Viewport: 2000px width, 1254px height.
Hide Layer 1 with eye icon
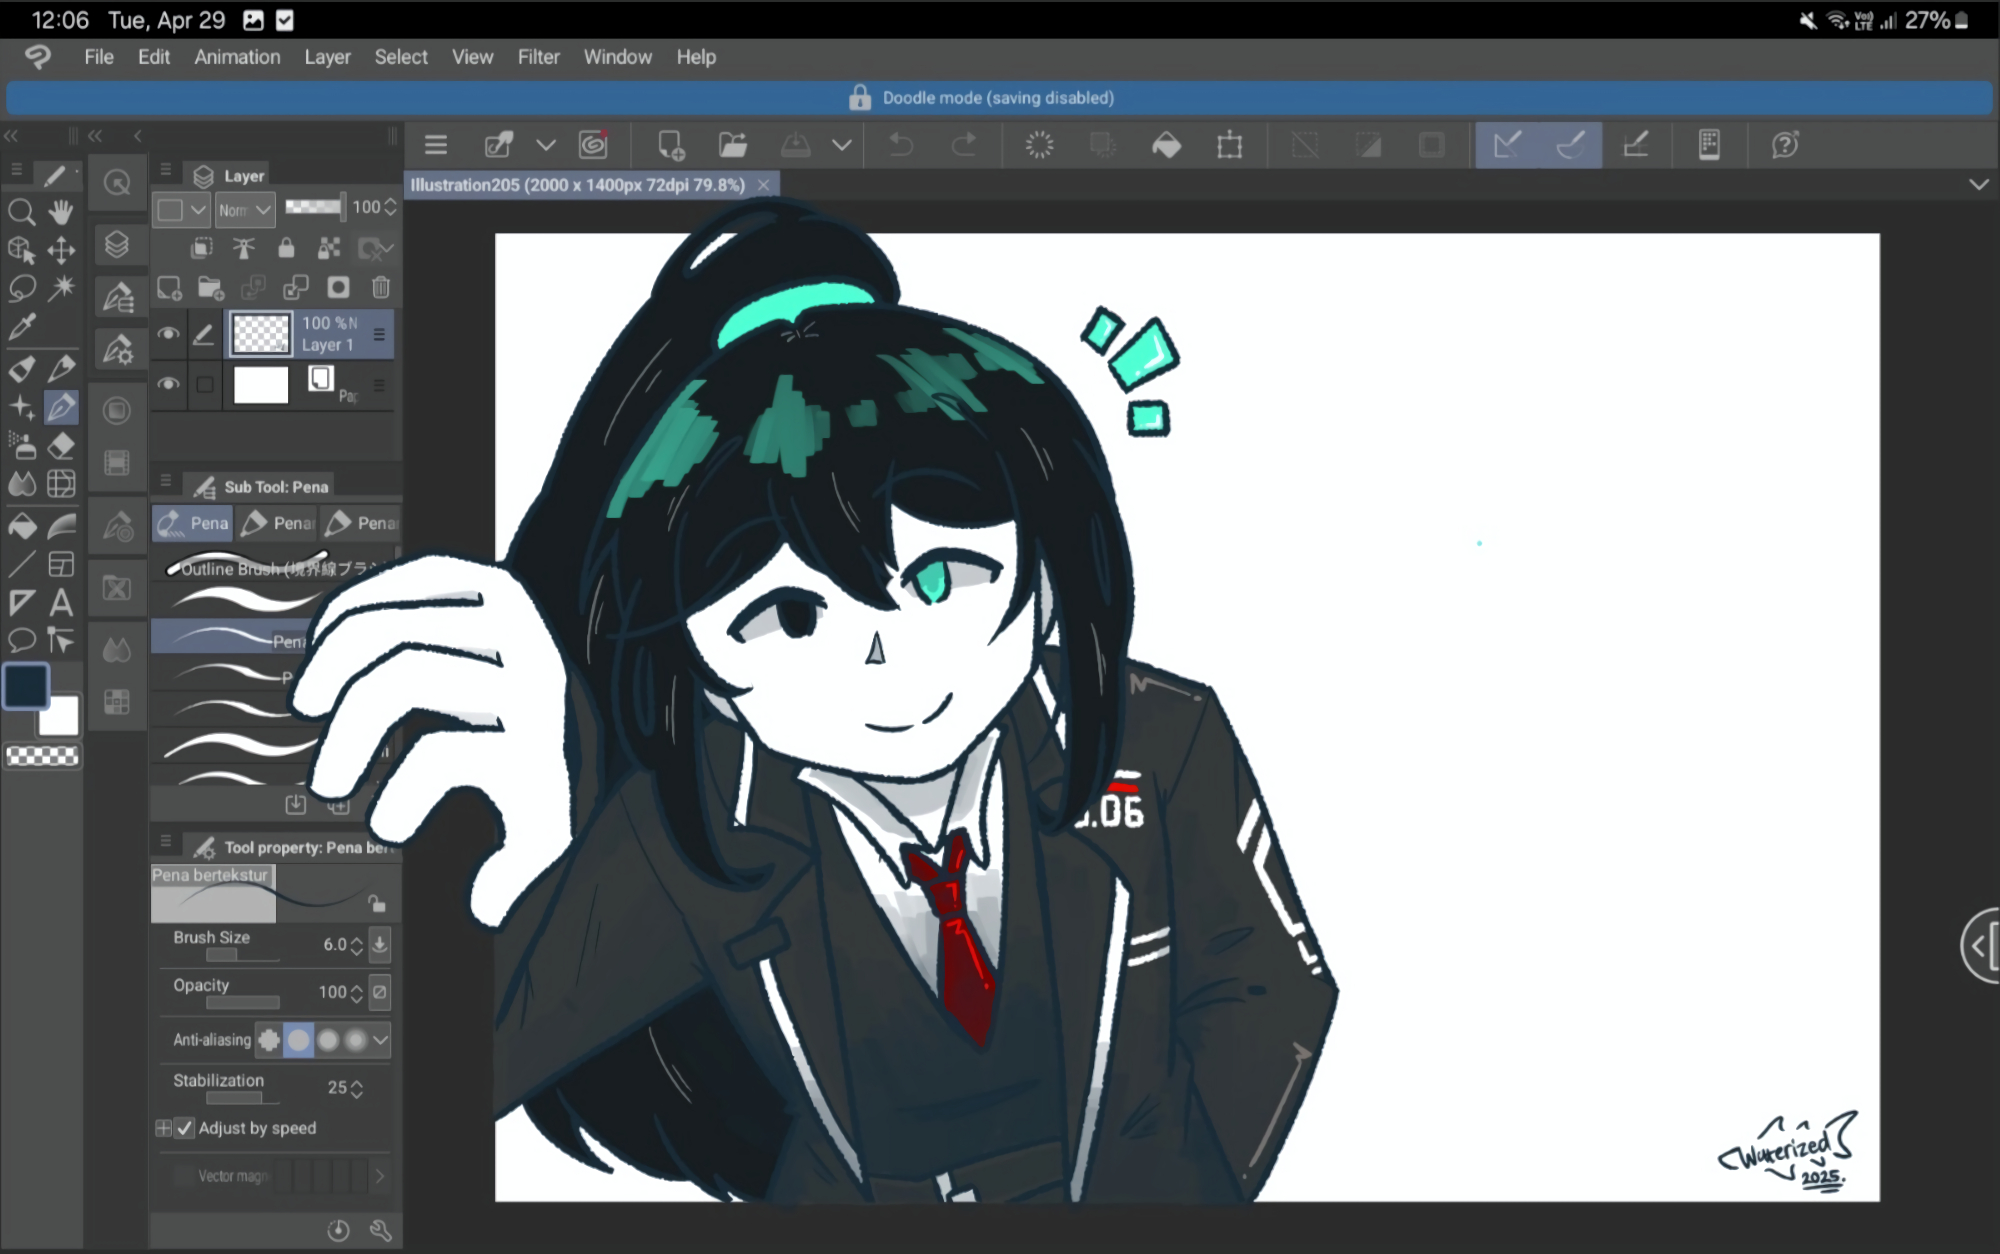168,334
